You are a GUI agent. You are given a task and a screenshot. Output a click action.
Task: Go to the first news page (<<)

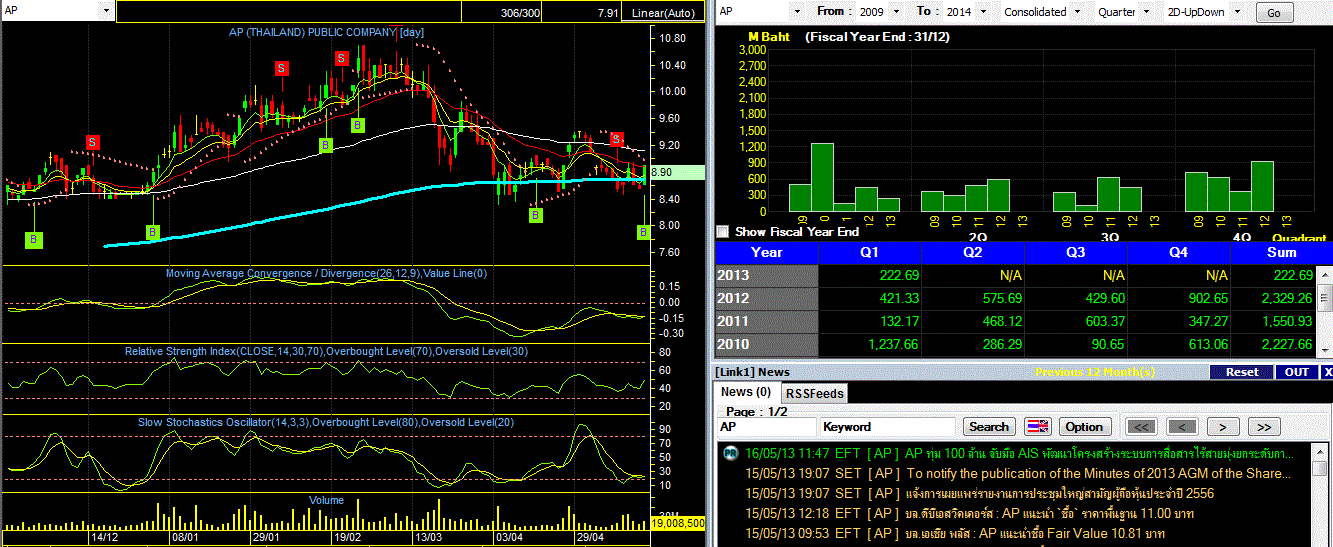[x=1141, y=427]
